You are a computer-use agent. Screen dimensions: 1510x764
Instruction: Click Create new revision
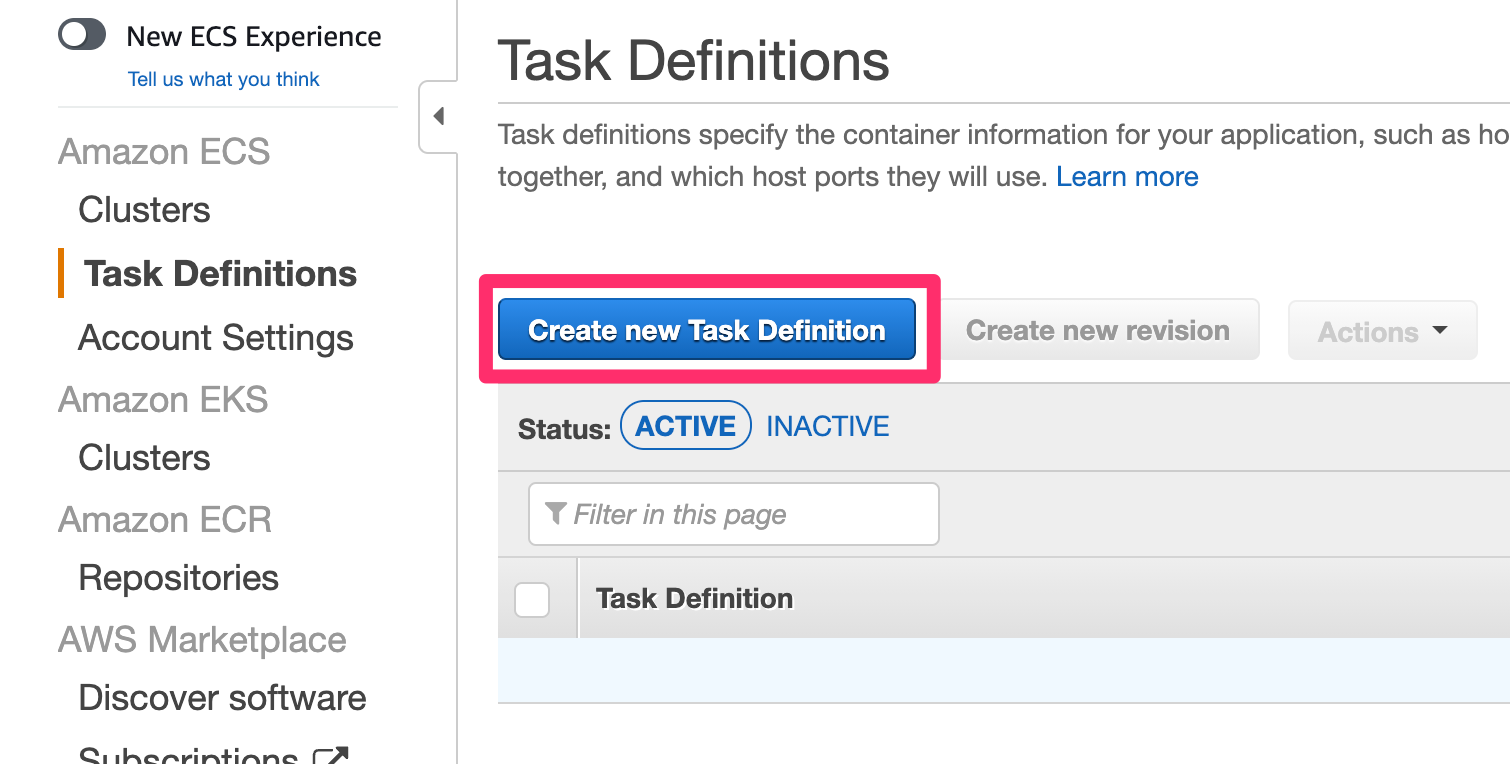point(1098,329)
